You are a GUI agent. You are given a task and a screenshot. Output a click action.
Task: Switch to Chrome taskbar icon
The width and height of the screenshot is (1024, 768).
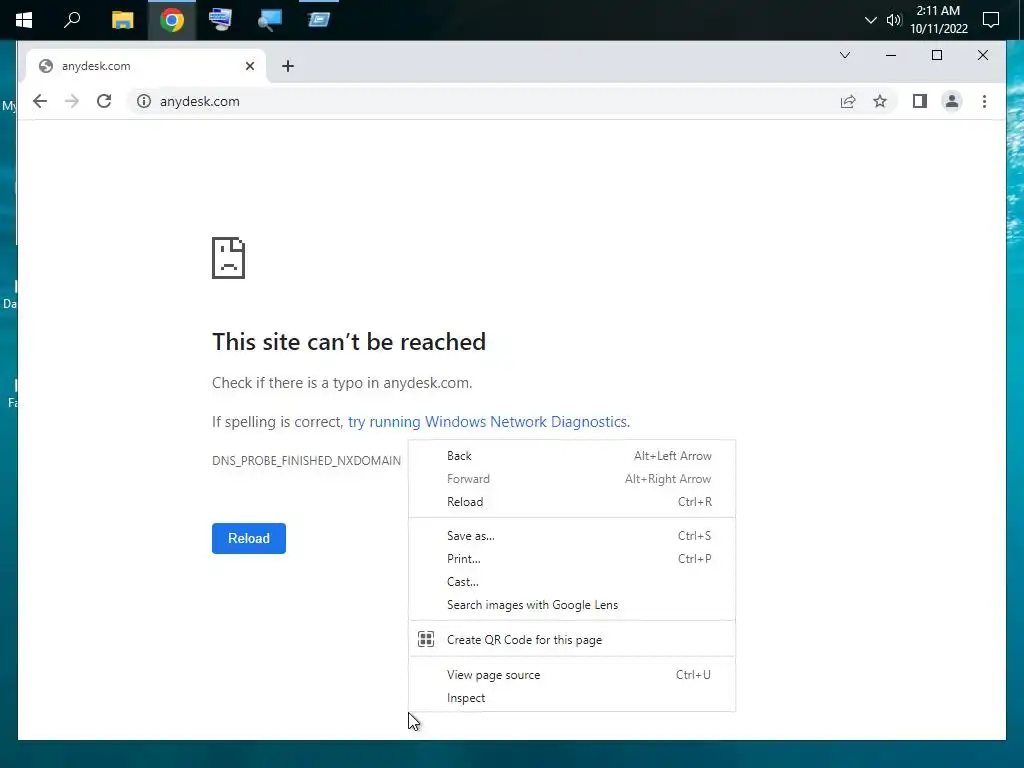[x=172, y=20]
